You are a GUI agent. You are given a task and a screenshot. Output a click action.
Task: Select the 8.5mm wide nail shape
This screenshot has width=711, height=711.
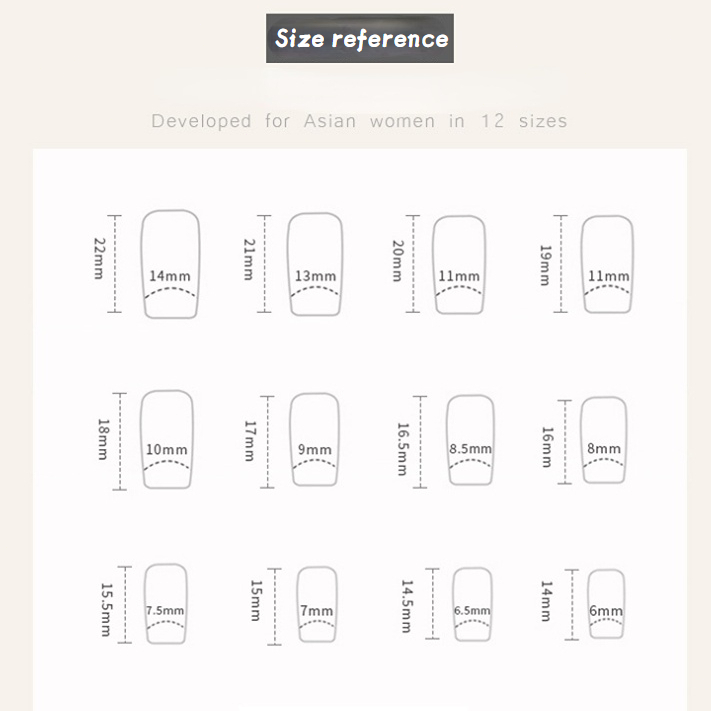[x=470, y=440]
